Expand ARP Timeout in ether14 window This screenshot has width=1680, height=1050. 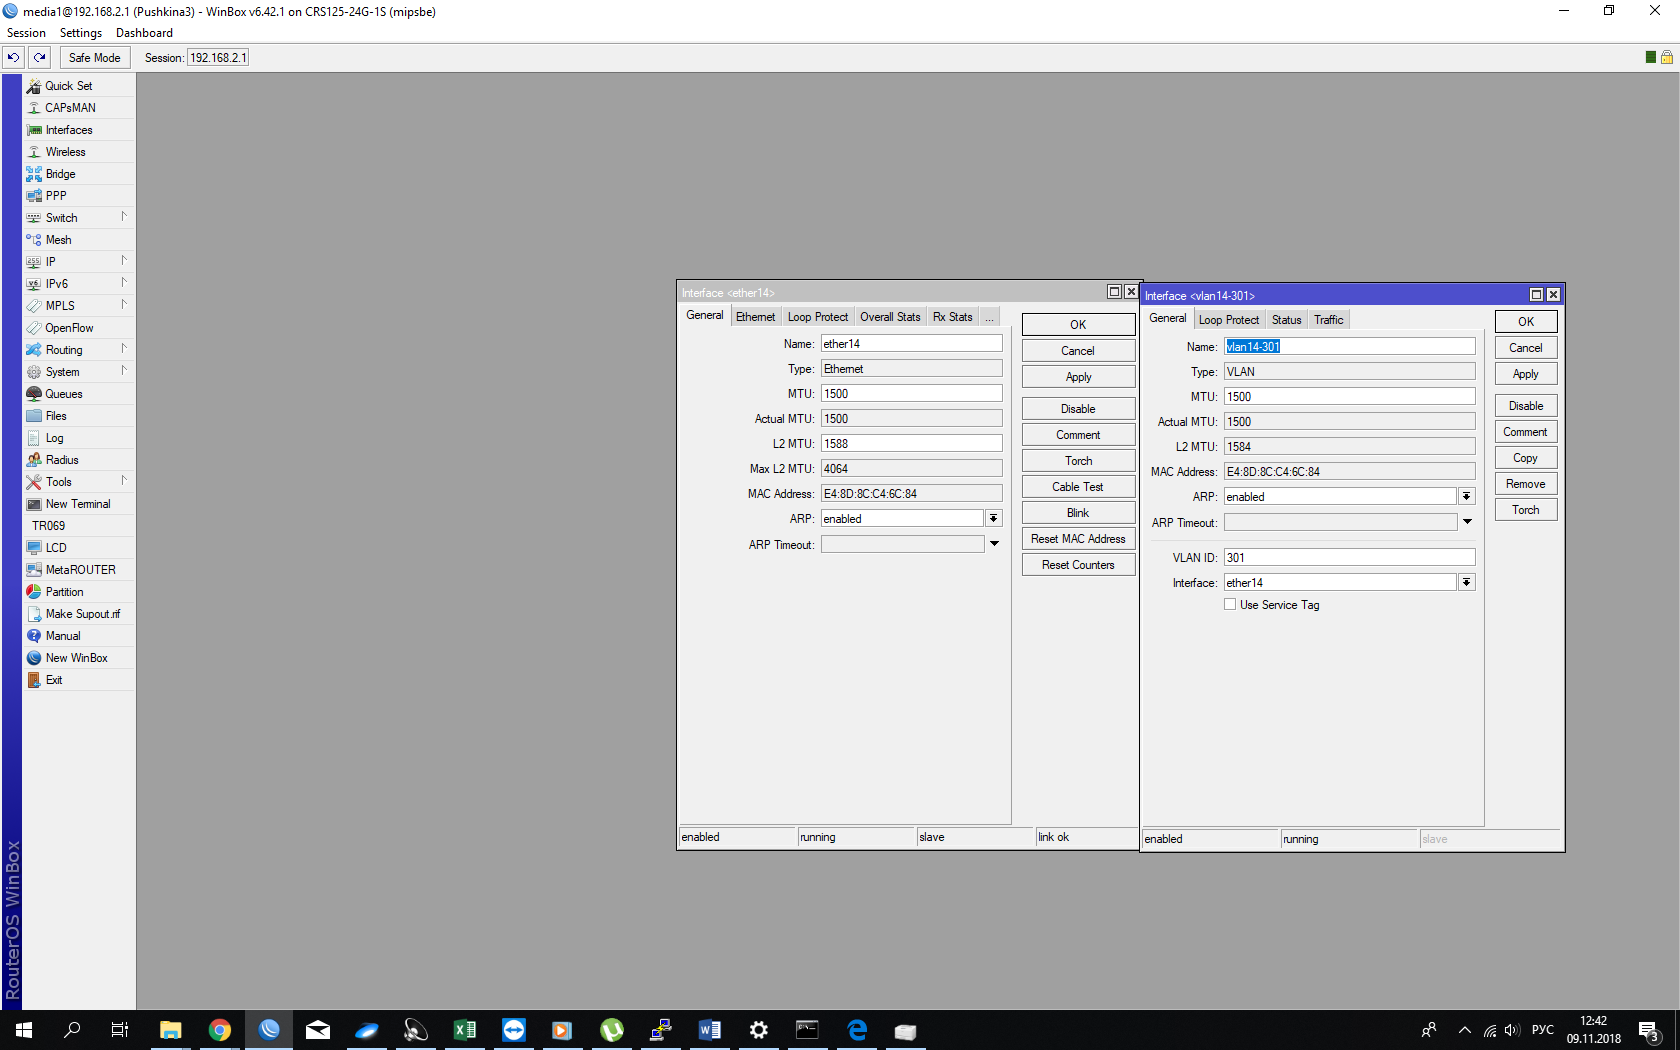point(994,544)
